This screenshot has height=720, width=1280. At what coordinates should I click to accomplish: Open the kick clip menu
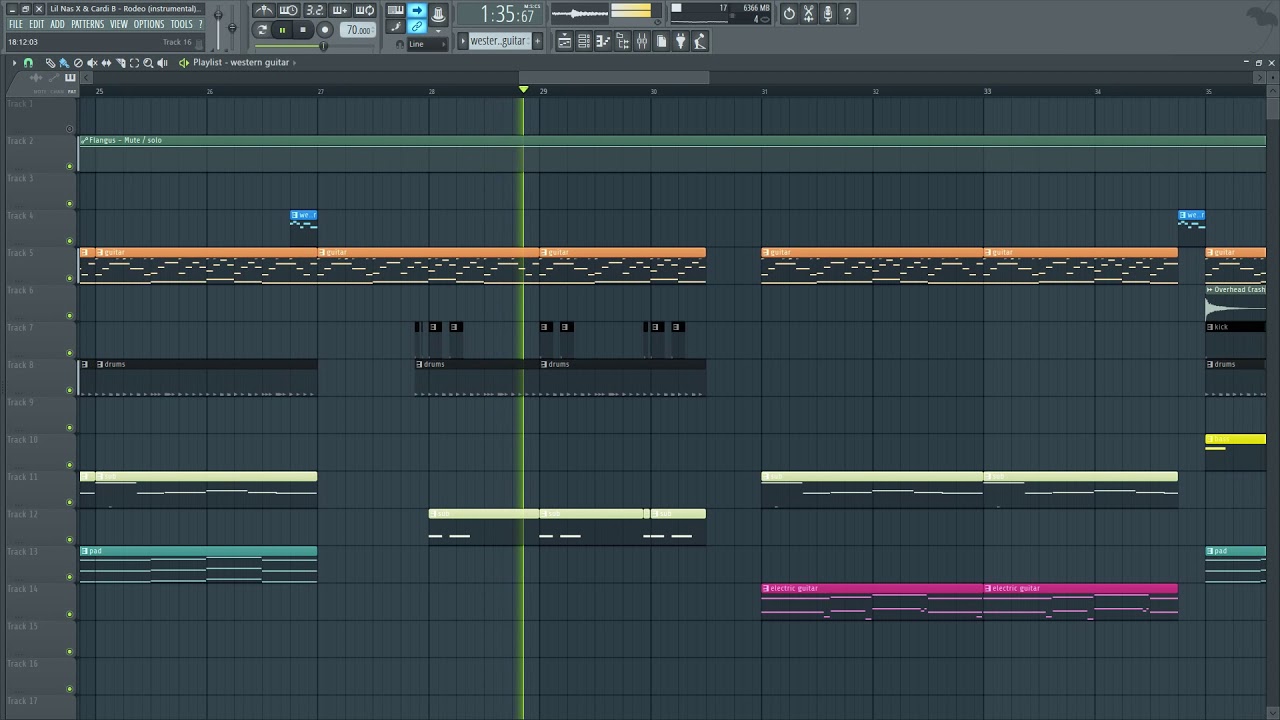pos(1211,327)
